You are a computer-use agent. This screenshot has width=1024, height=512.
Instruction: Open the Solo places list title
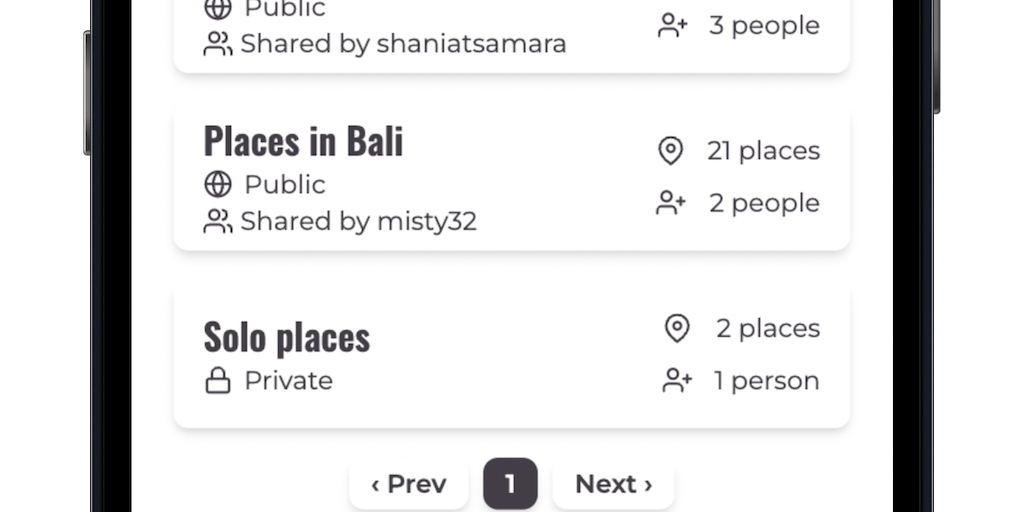click(287, 338)
